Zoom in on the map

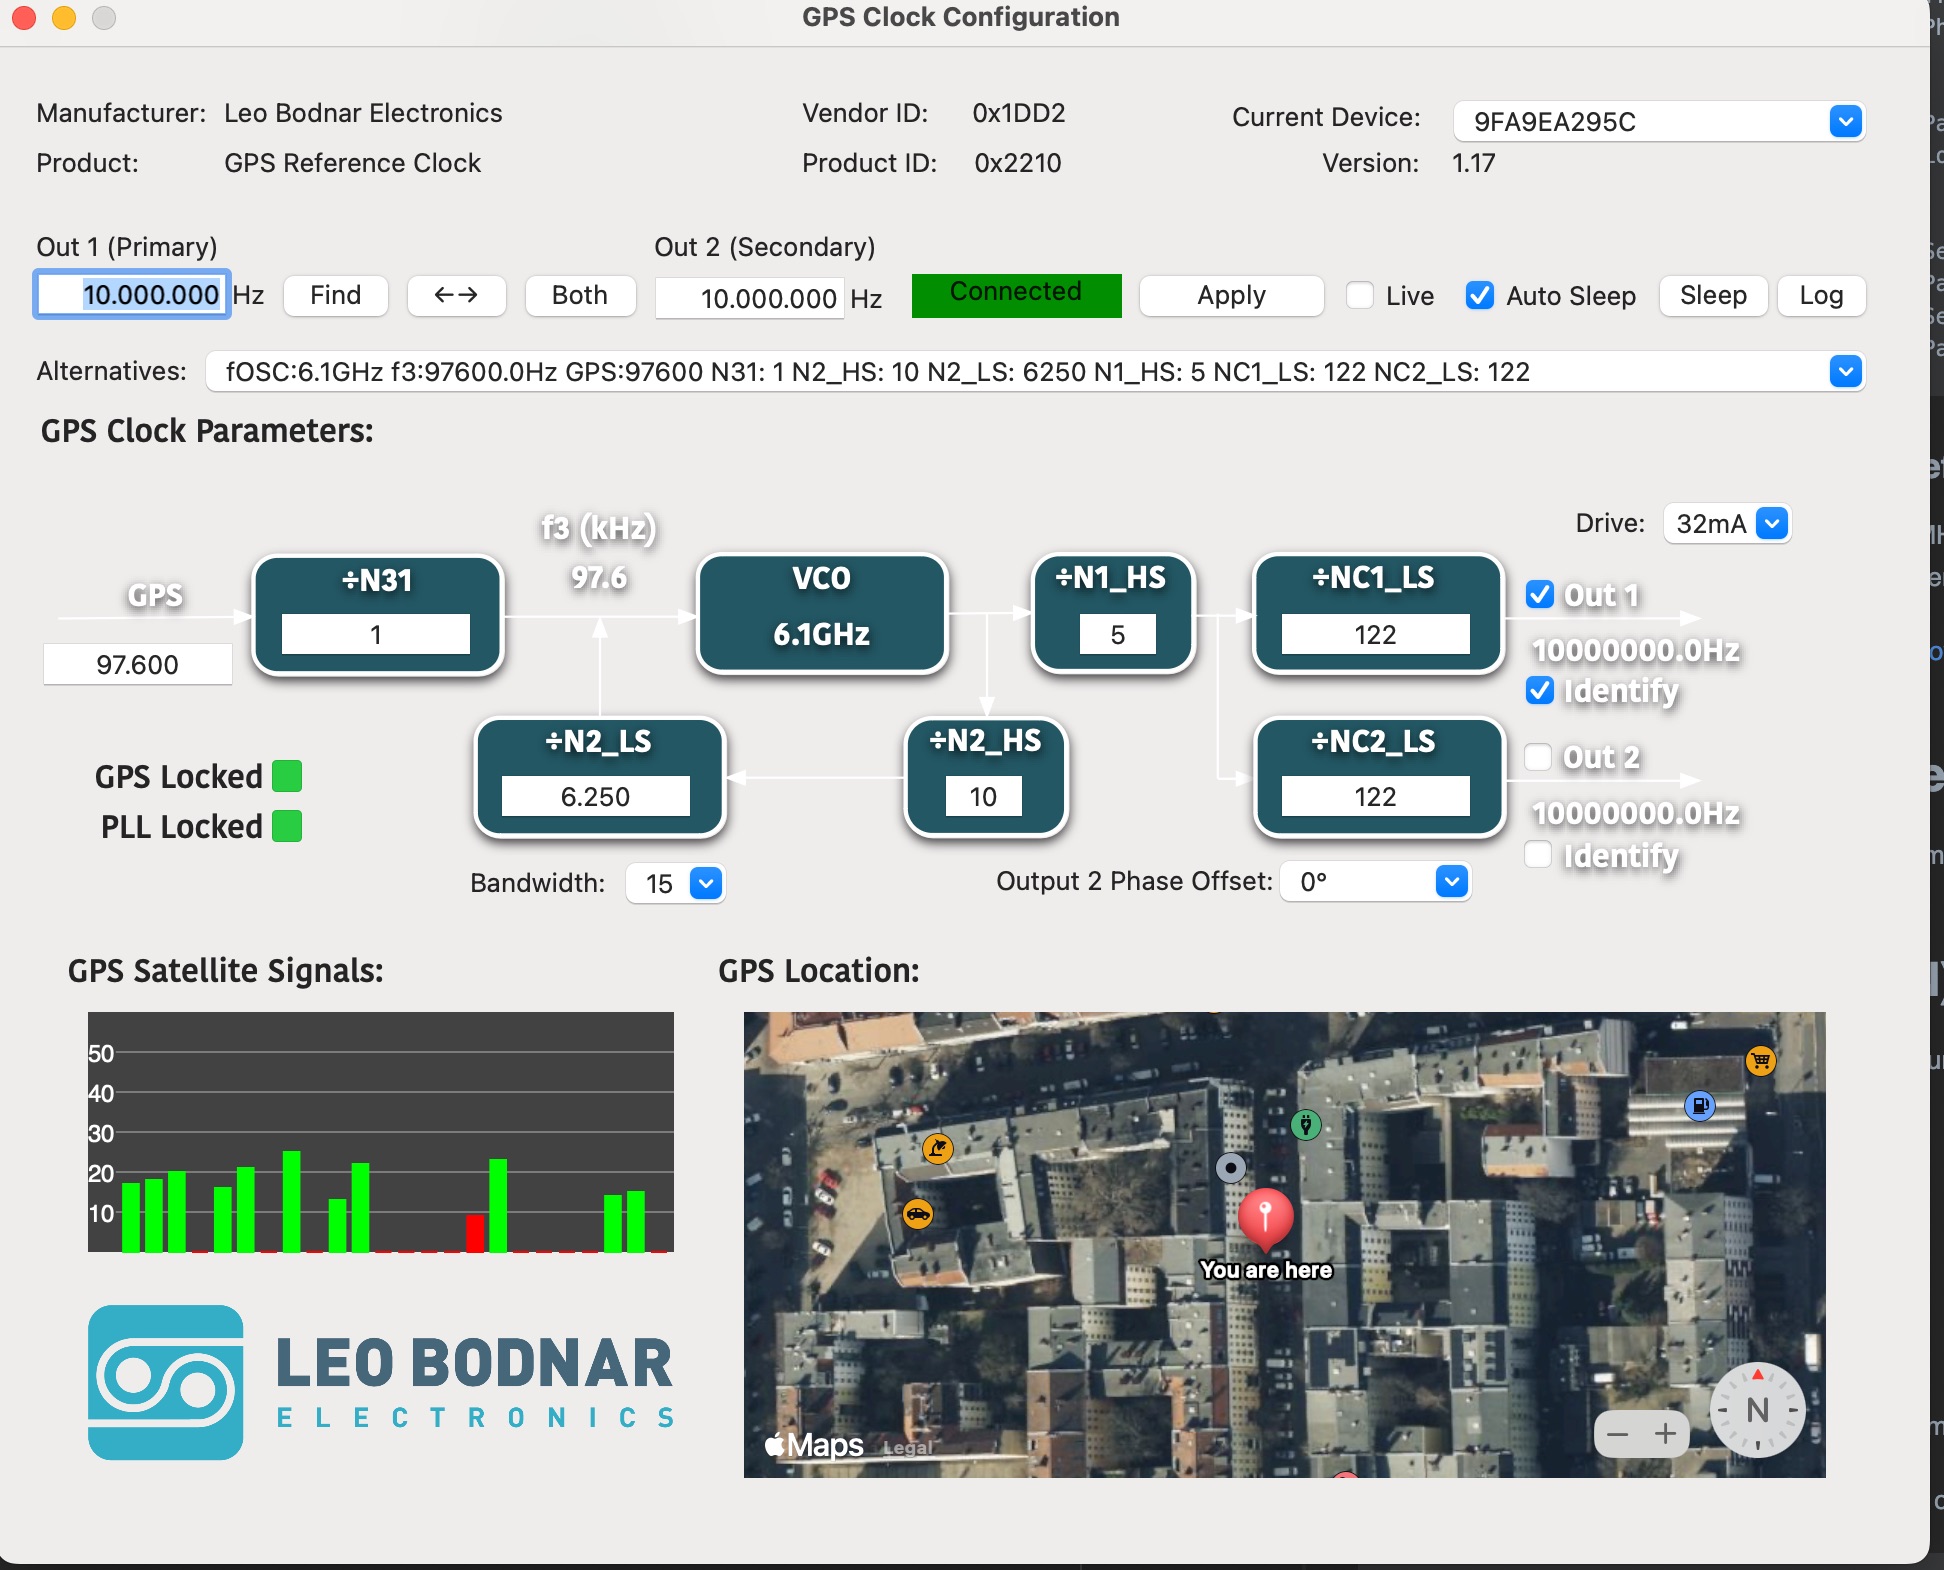(x=1667, y=1434)
